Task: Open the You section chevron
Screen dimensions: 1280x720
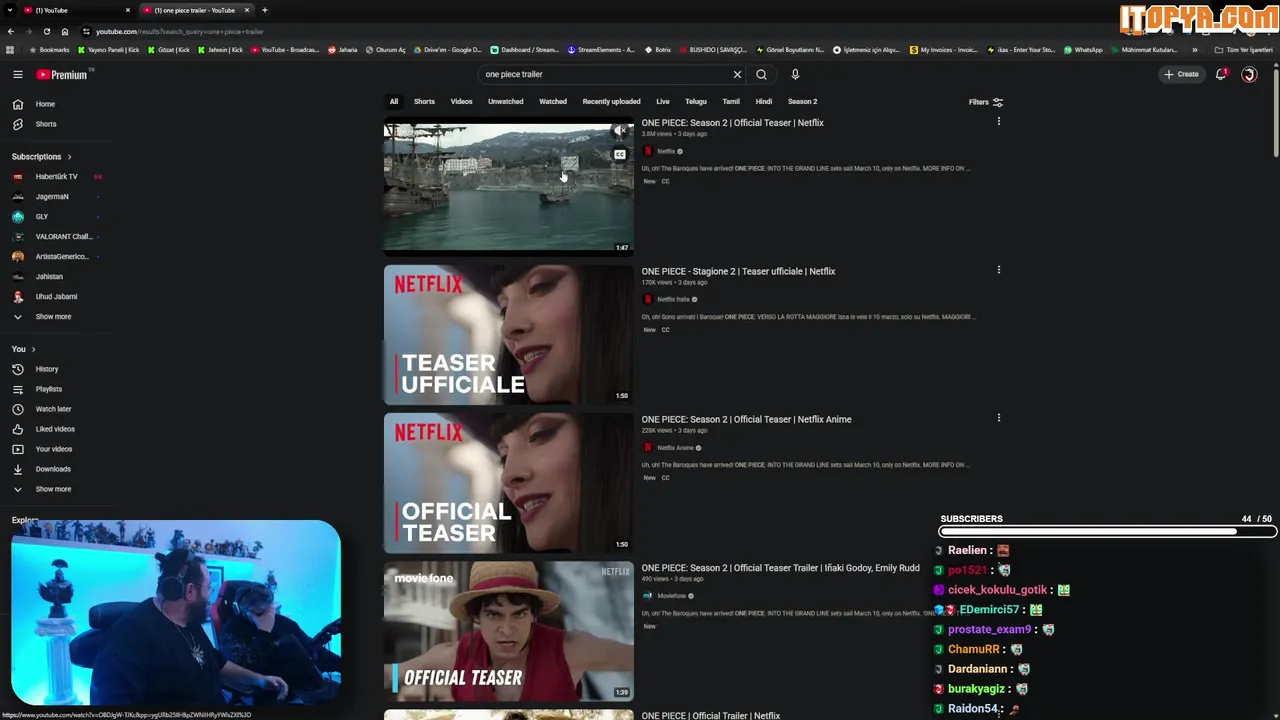Action: pyautogui.click(x=33, y=349)
